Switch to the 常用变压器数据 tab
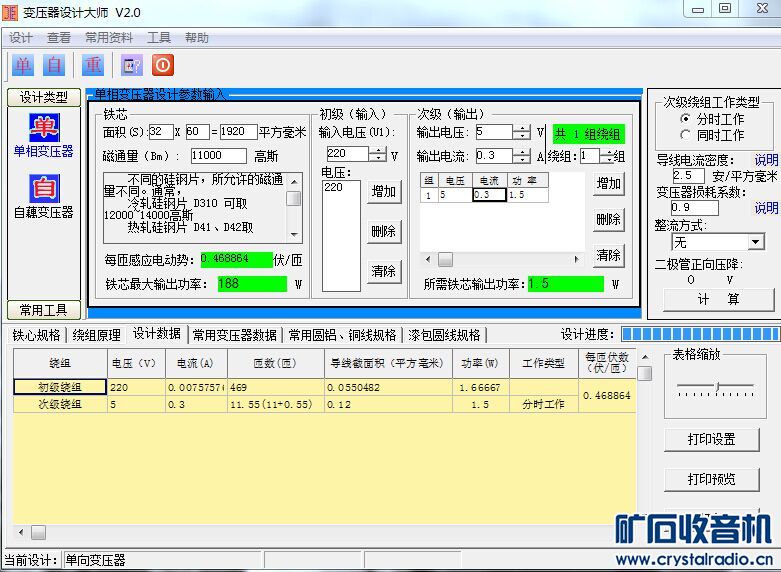 [x=234, y=335]
